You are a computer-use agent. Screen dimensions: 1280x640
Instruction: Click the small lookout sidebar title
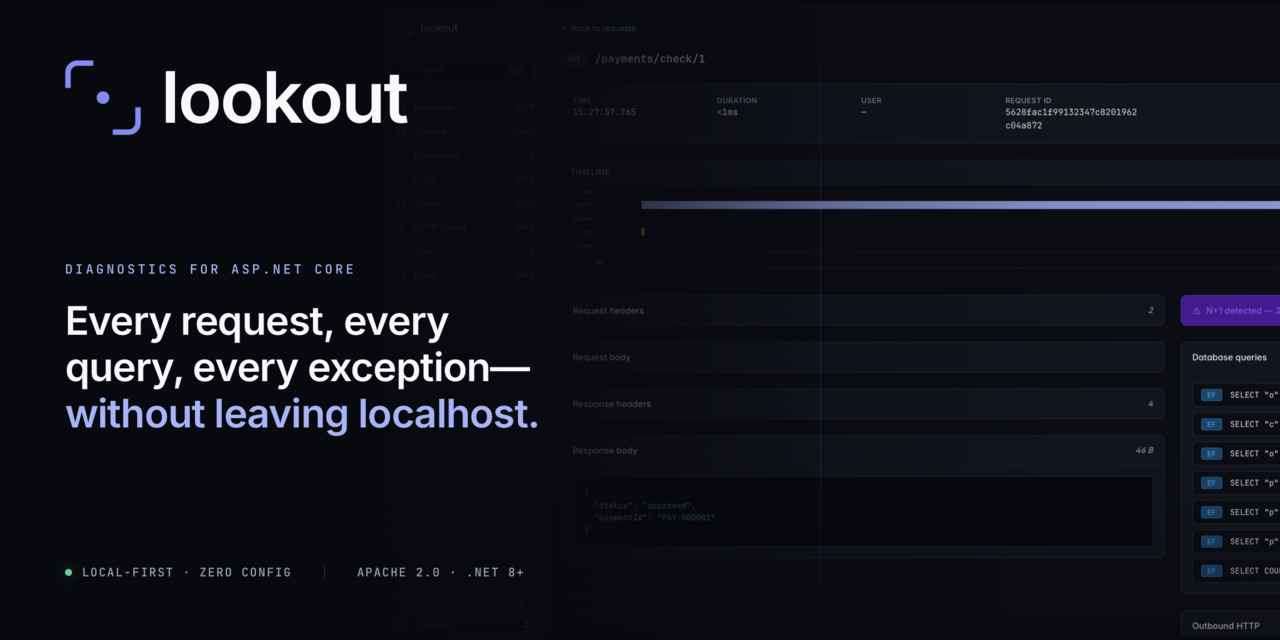pos(439,28)
